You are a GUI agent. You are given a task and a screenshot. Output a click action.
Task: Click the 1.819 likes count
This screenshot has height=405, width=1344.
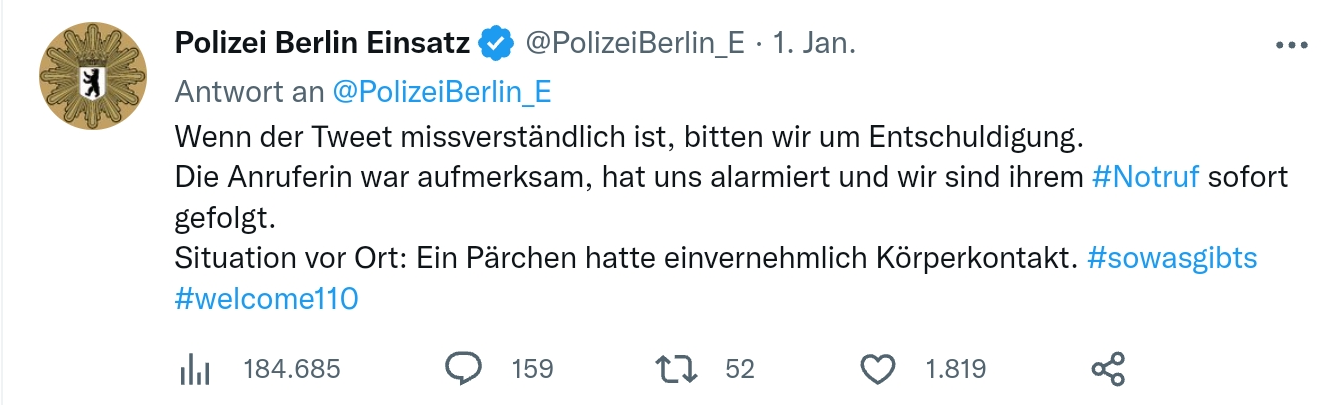tap(956, 369)
